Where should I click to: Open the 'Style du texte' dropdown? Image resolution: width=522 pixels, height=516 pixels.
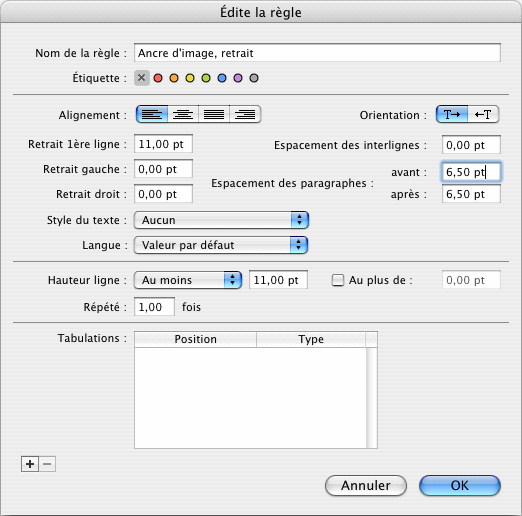coord(221,220)
